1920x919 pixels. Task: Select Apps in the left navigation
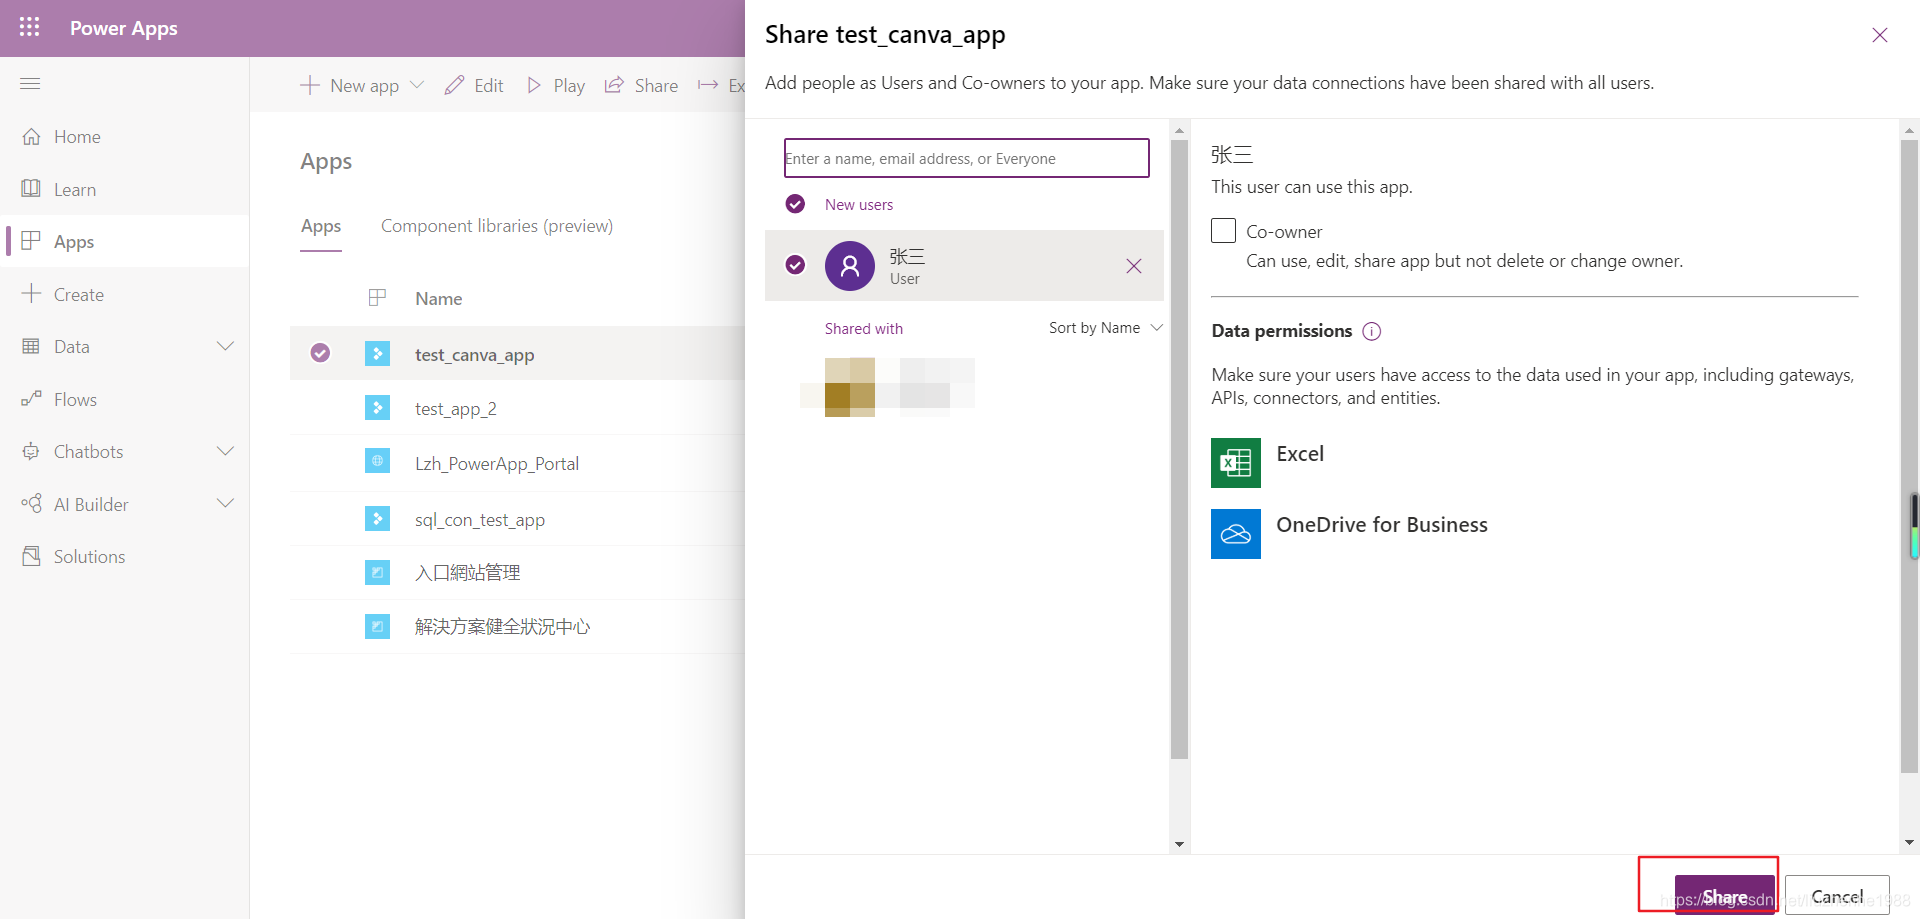click(x=124, y=241)
